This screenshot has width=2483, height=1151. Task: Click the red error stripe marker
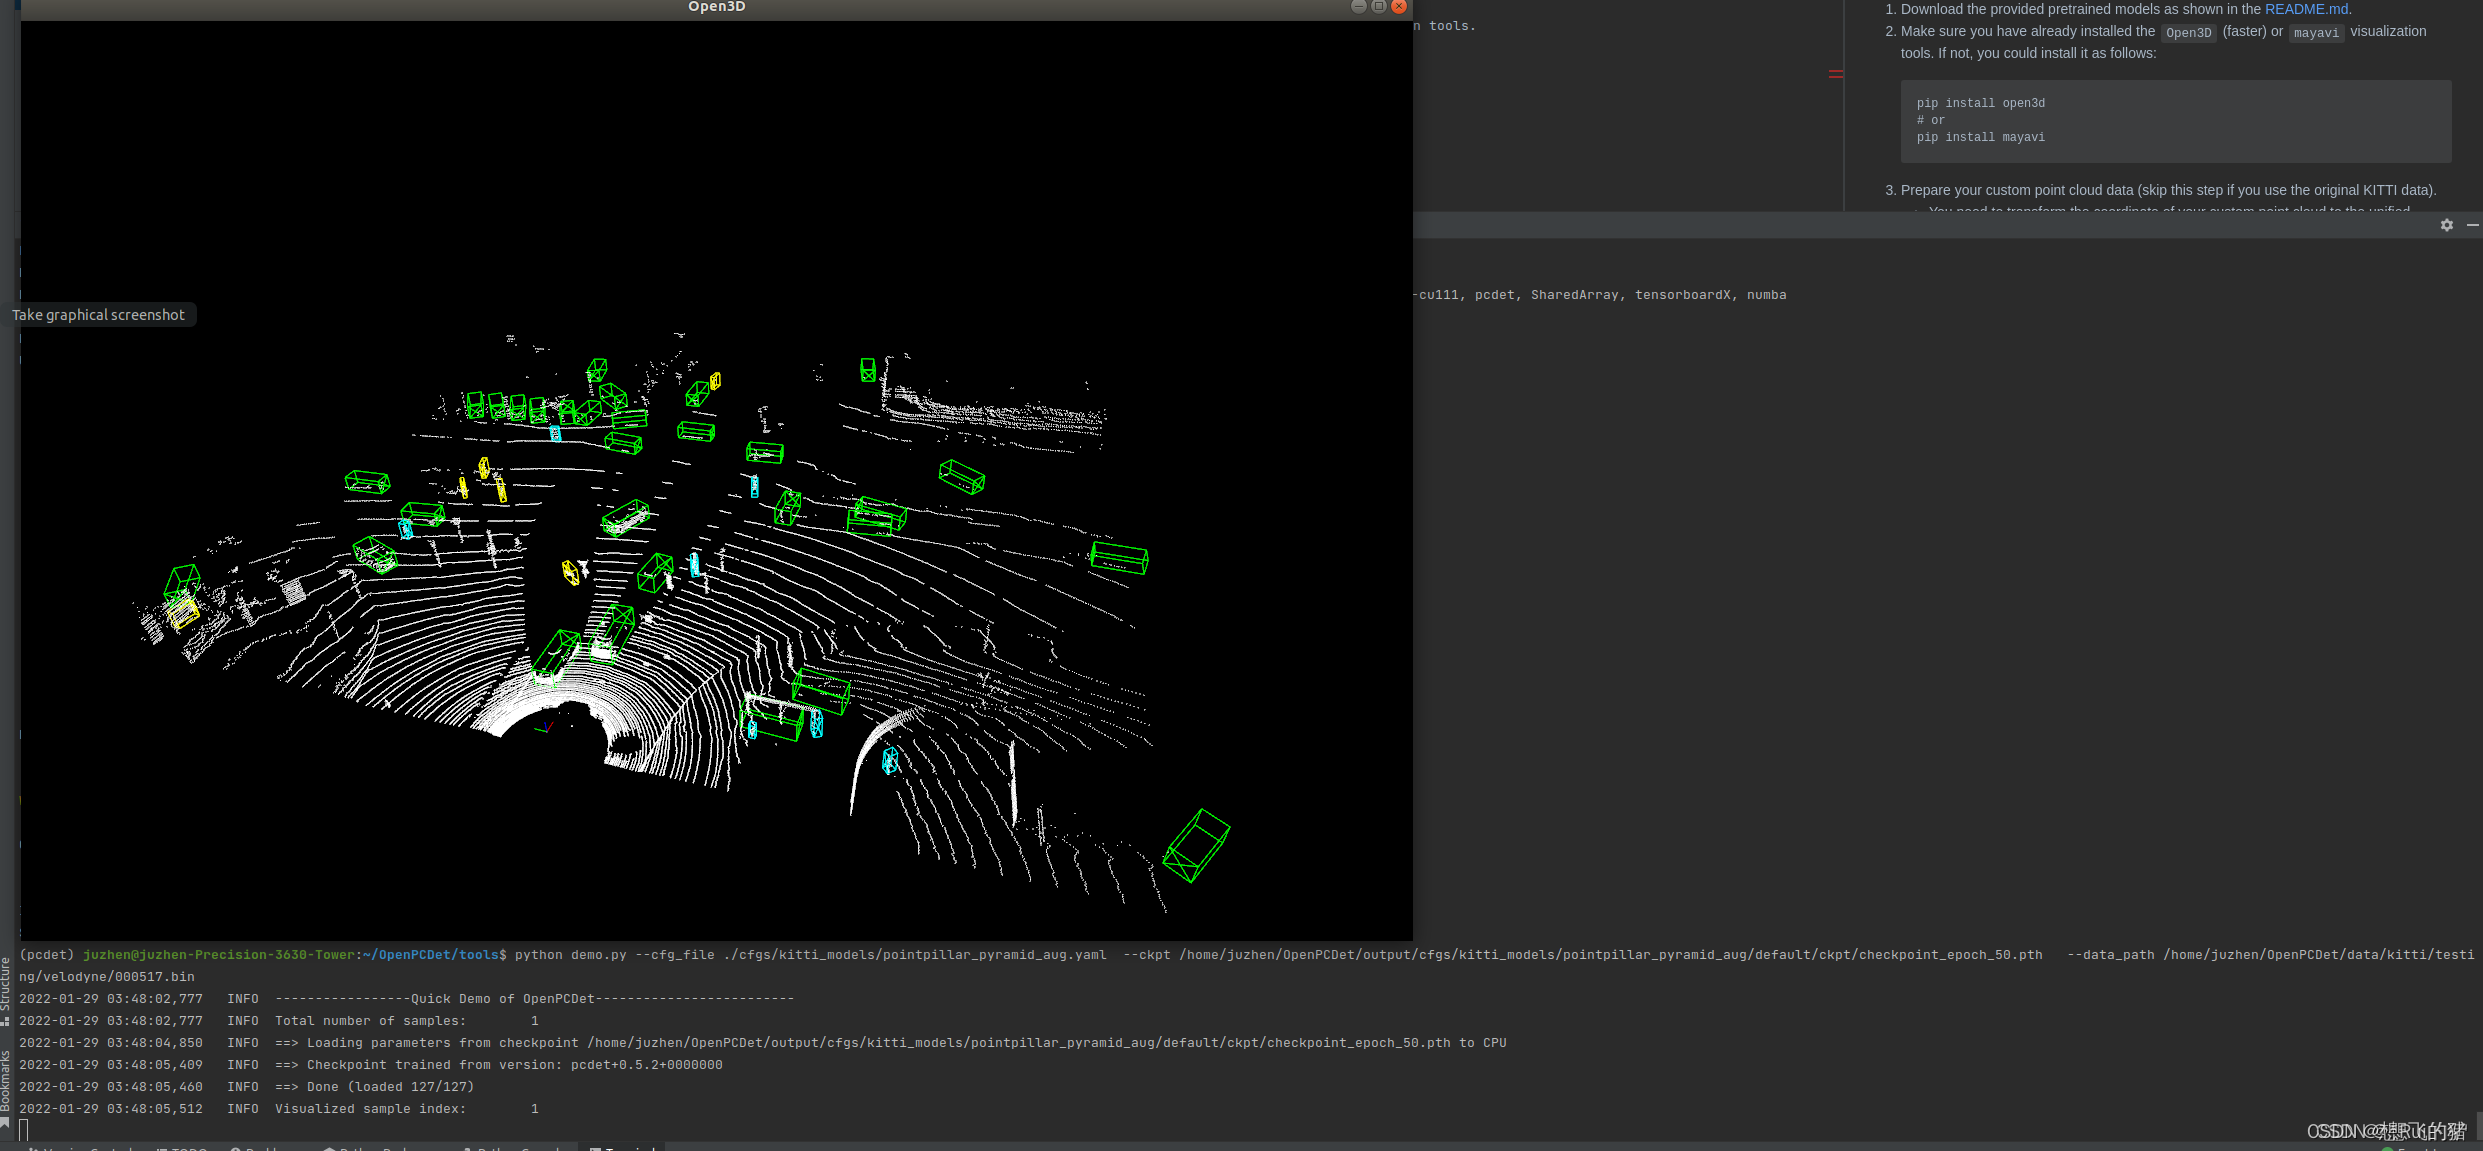pos(1836,73)
